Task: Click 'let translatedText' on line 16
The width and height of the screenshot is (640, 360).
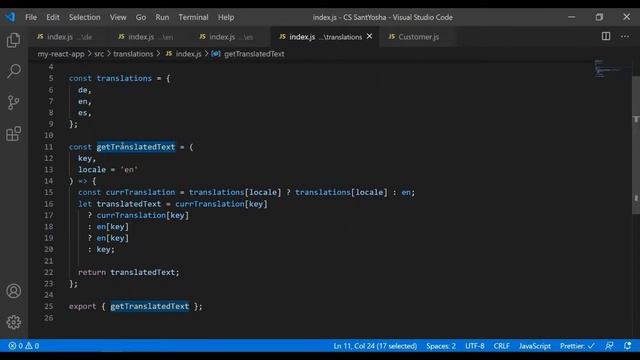Action: [x=120, y=204]
